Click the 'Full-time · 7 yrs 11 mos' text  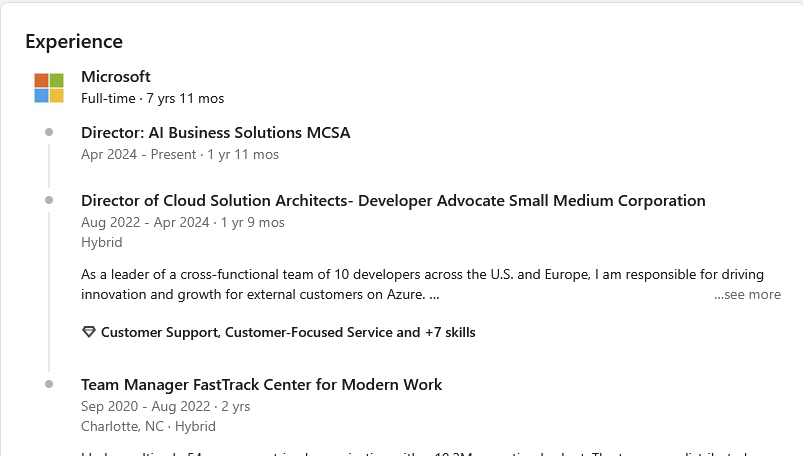(x=152, y=98)
